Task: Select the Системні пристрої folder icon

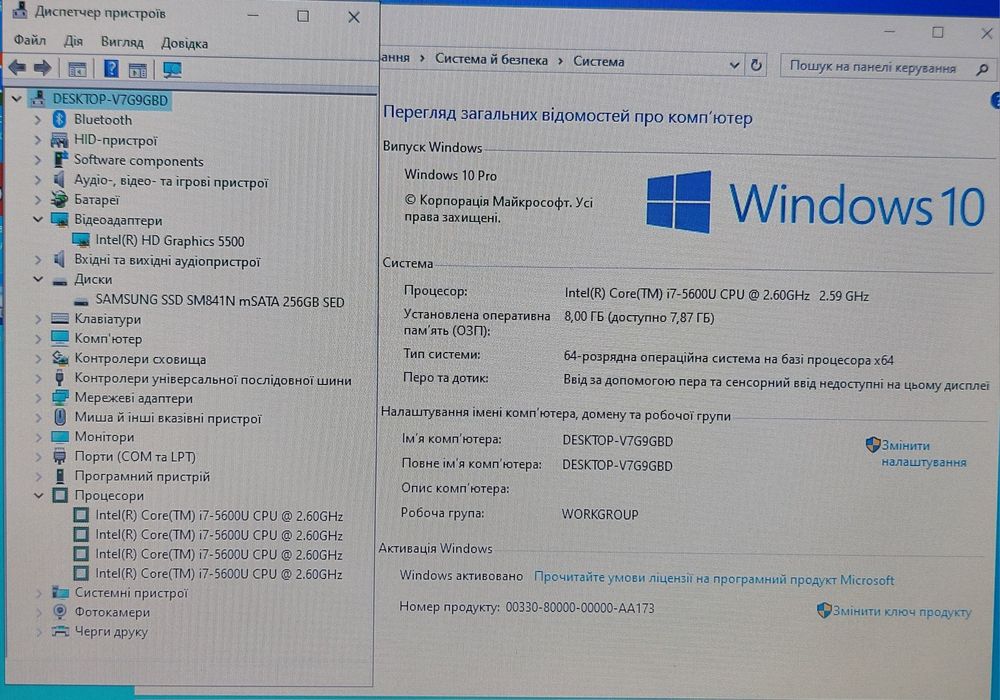Action: tap(60, 592)
